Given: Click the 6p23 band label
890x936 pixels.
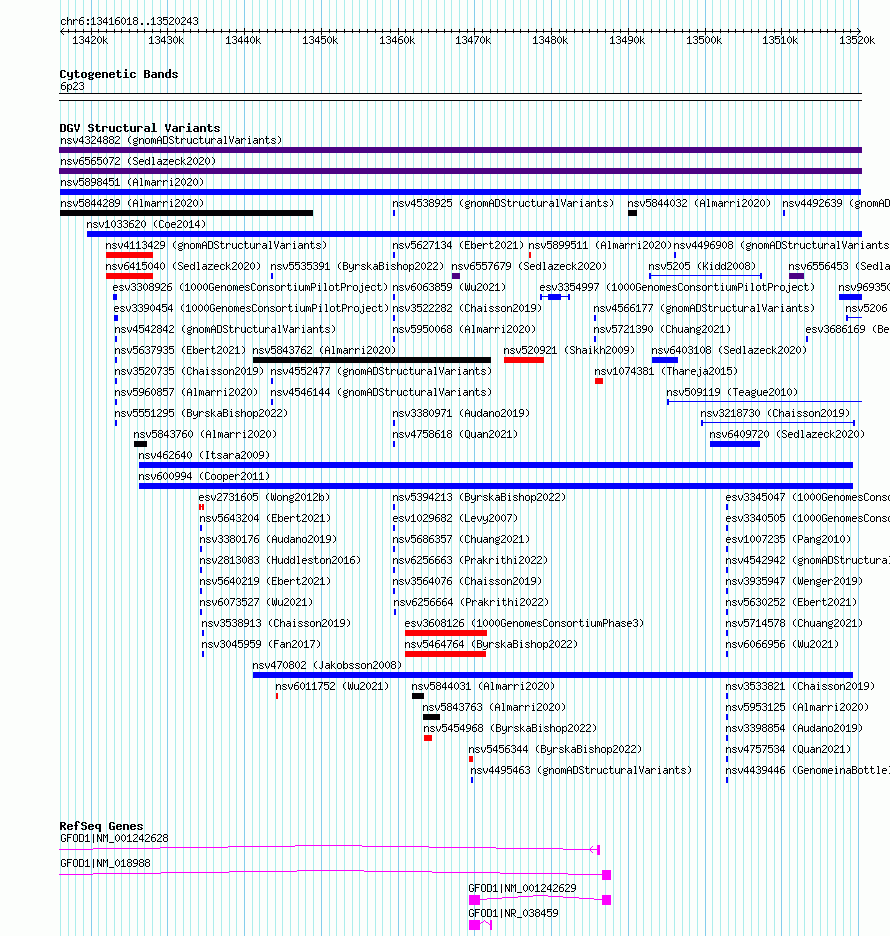Looking at the screenshot, I should (x=72, y=87).
